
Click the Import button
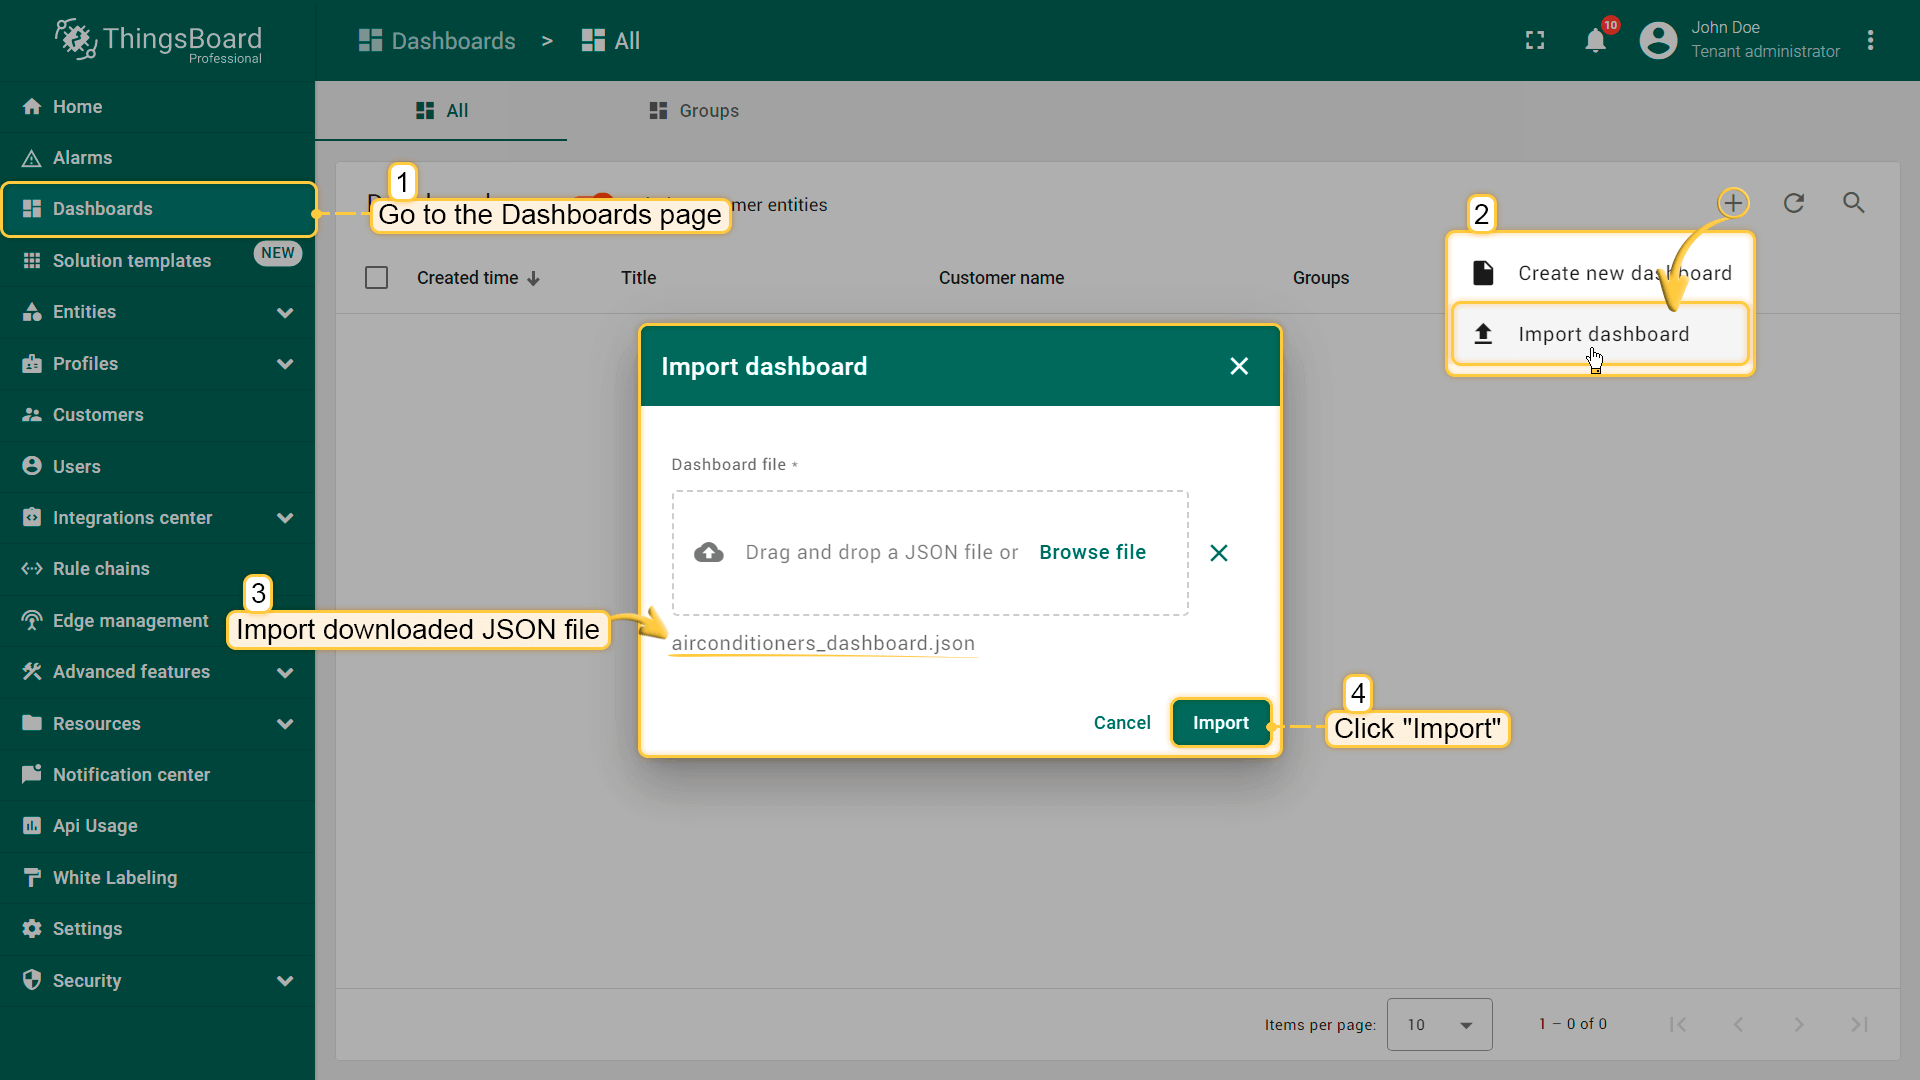(x=1220, y=723)
